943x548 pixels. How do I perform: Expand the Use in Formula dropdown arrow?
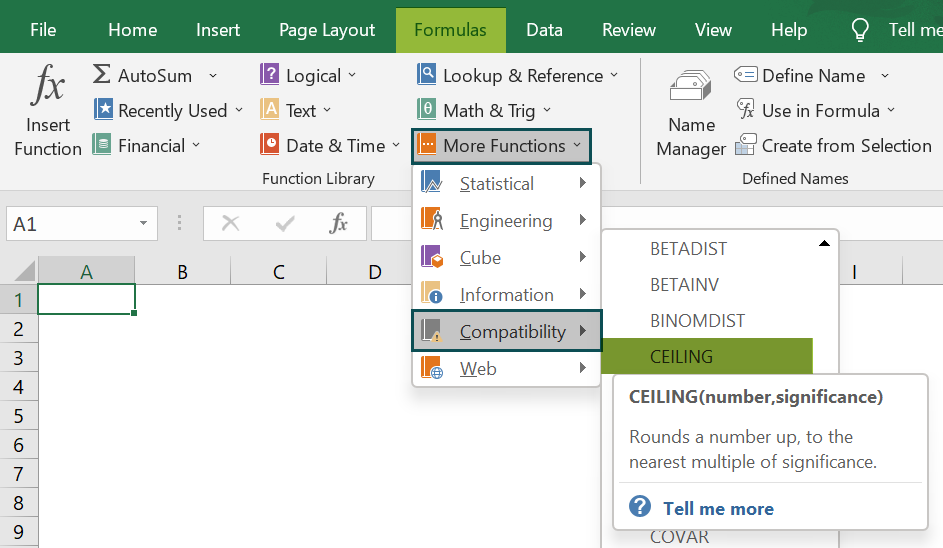(x=891, y=110)
